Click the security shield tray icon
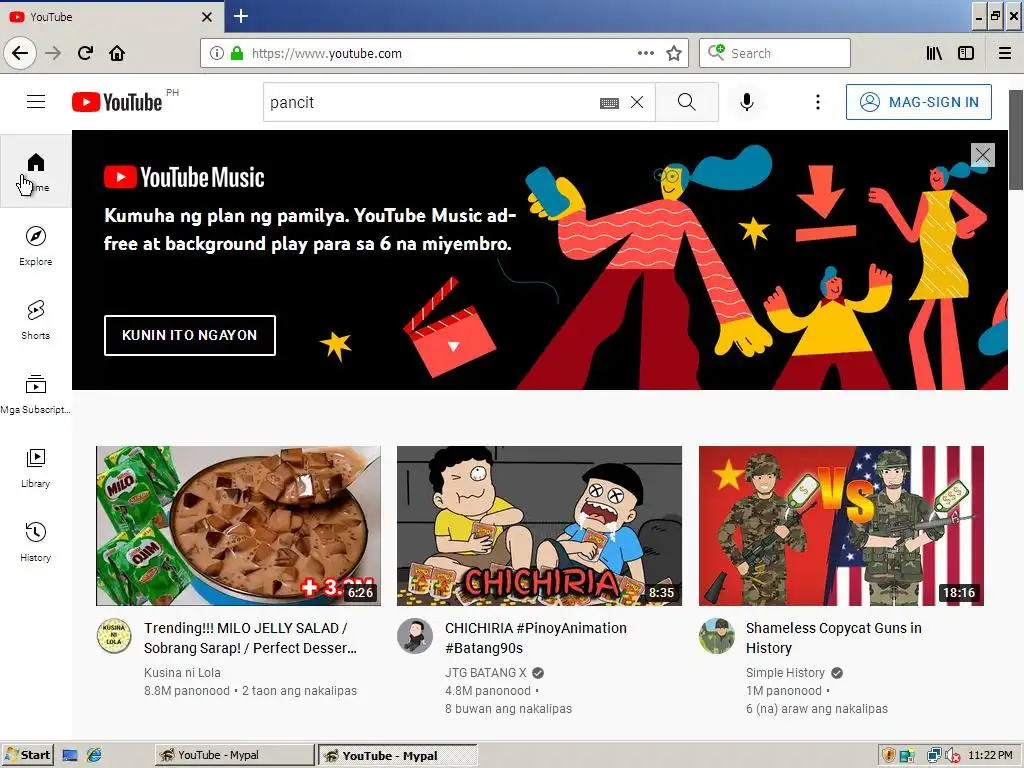 coord(888,756)
